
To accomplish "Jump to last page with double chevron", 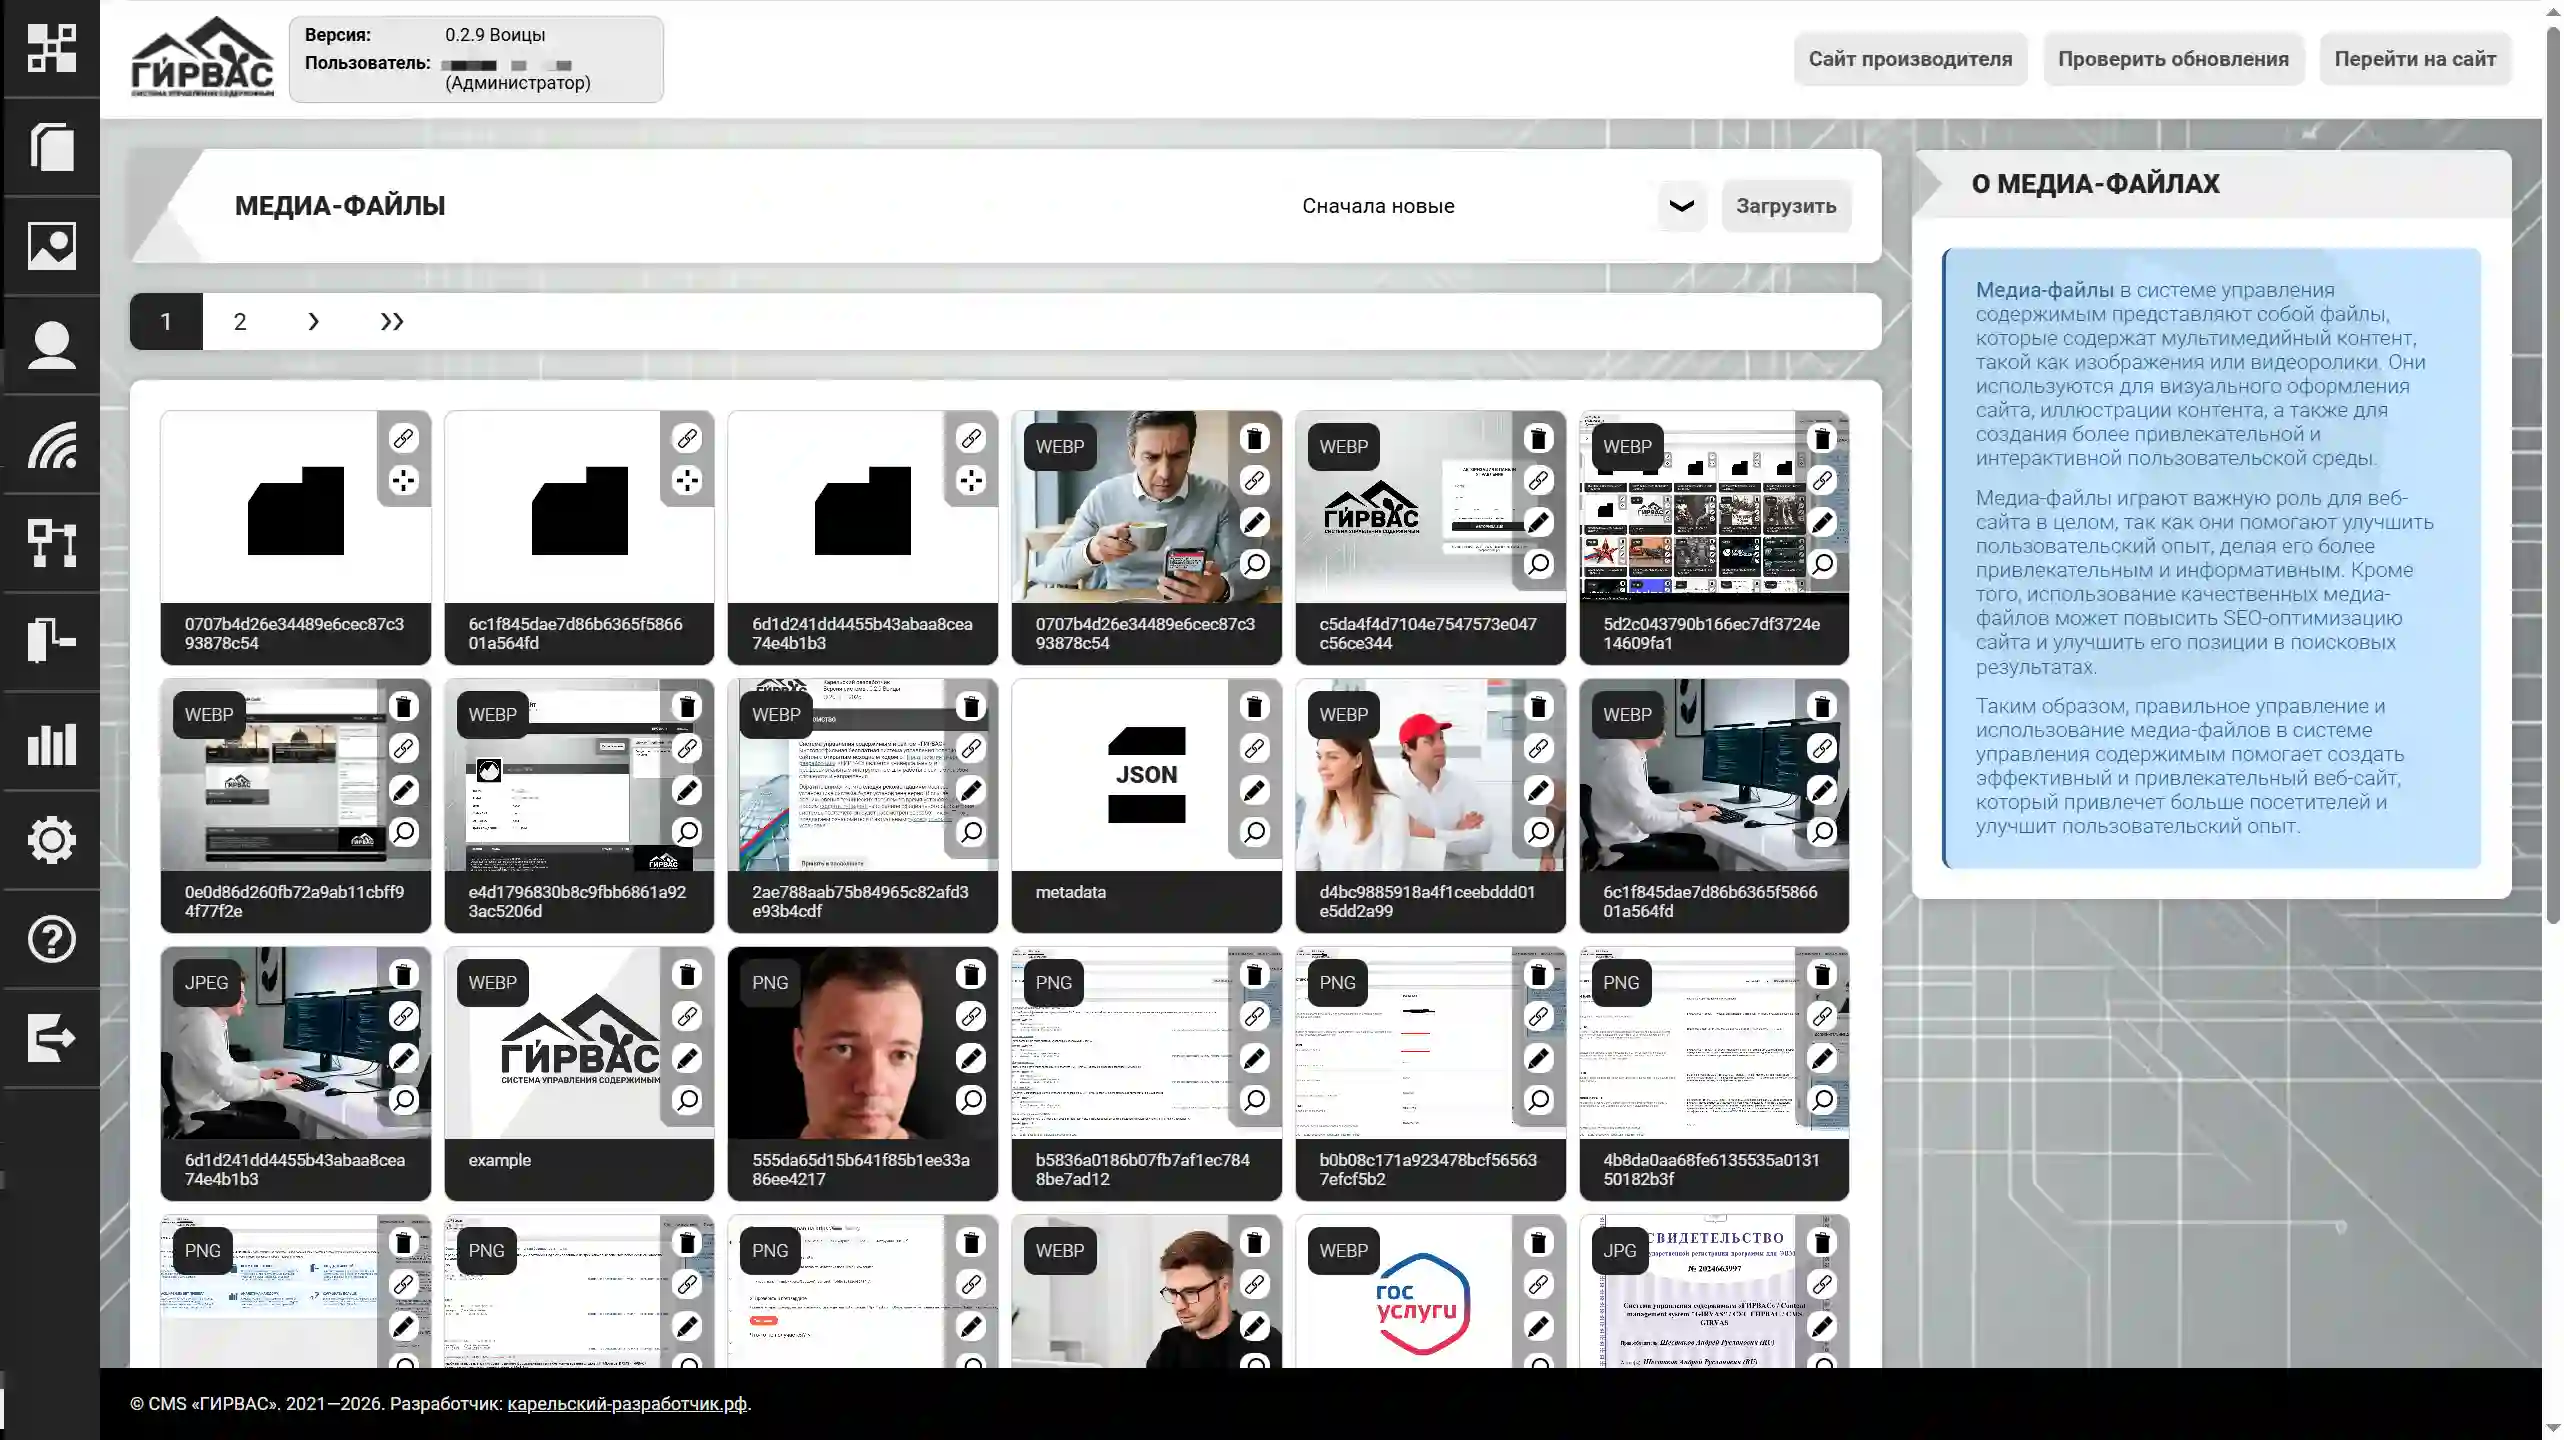I will 391,322.
